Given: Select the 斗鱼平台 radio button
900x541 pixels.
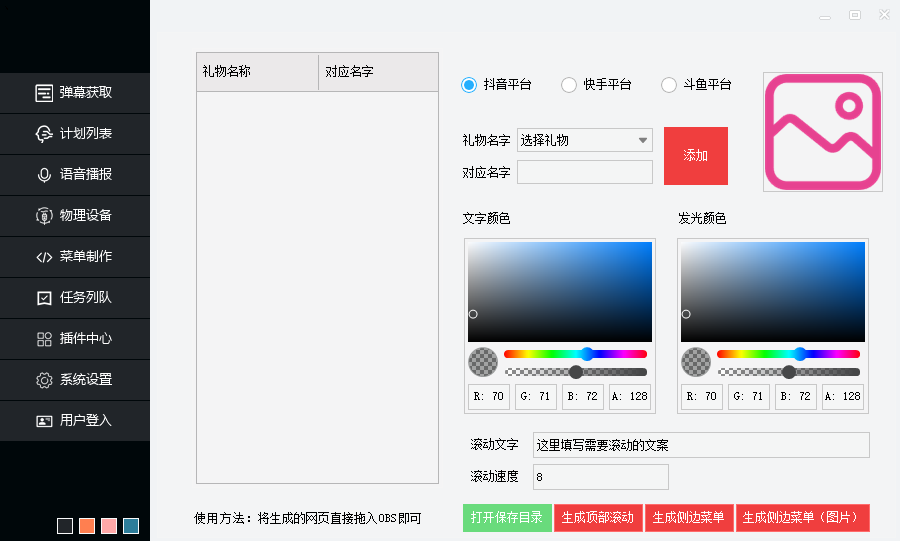Looking at the screenshot, I should [x=669, y=85].
